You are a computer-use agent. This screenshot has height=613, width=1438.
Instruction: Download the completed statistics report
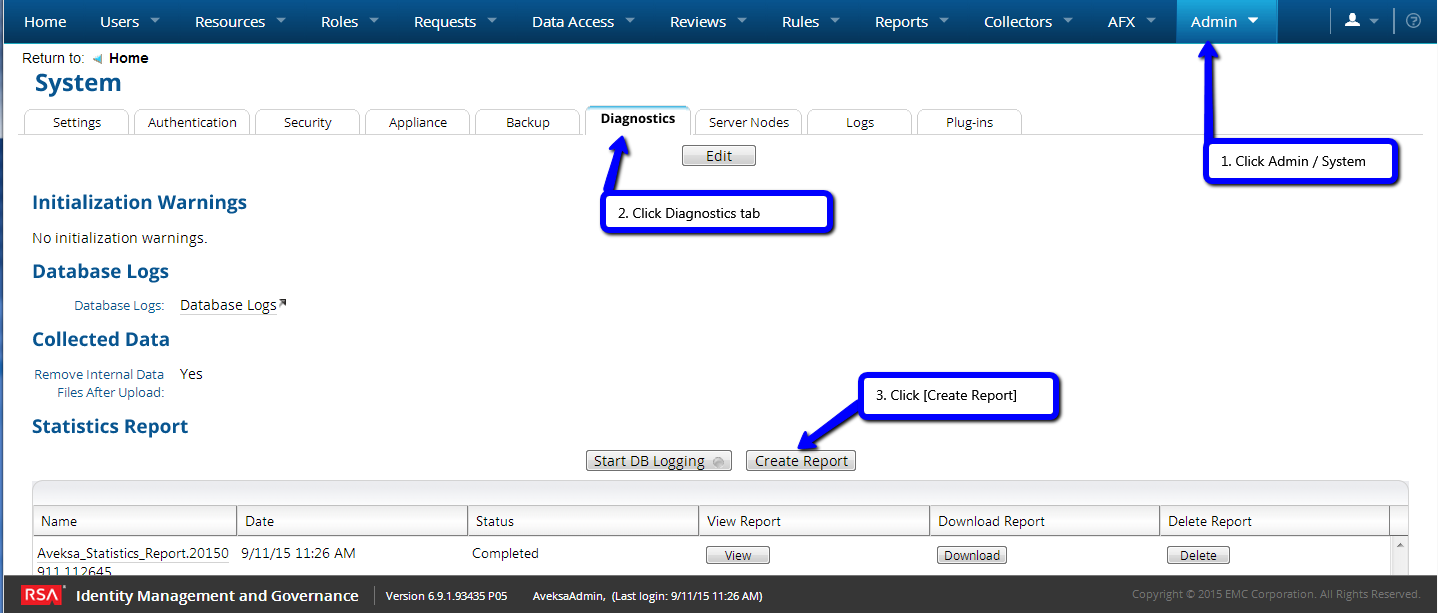click(971, 554)
